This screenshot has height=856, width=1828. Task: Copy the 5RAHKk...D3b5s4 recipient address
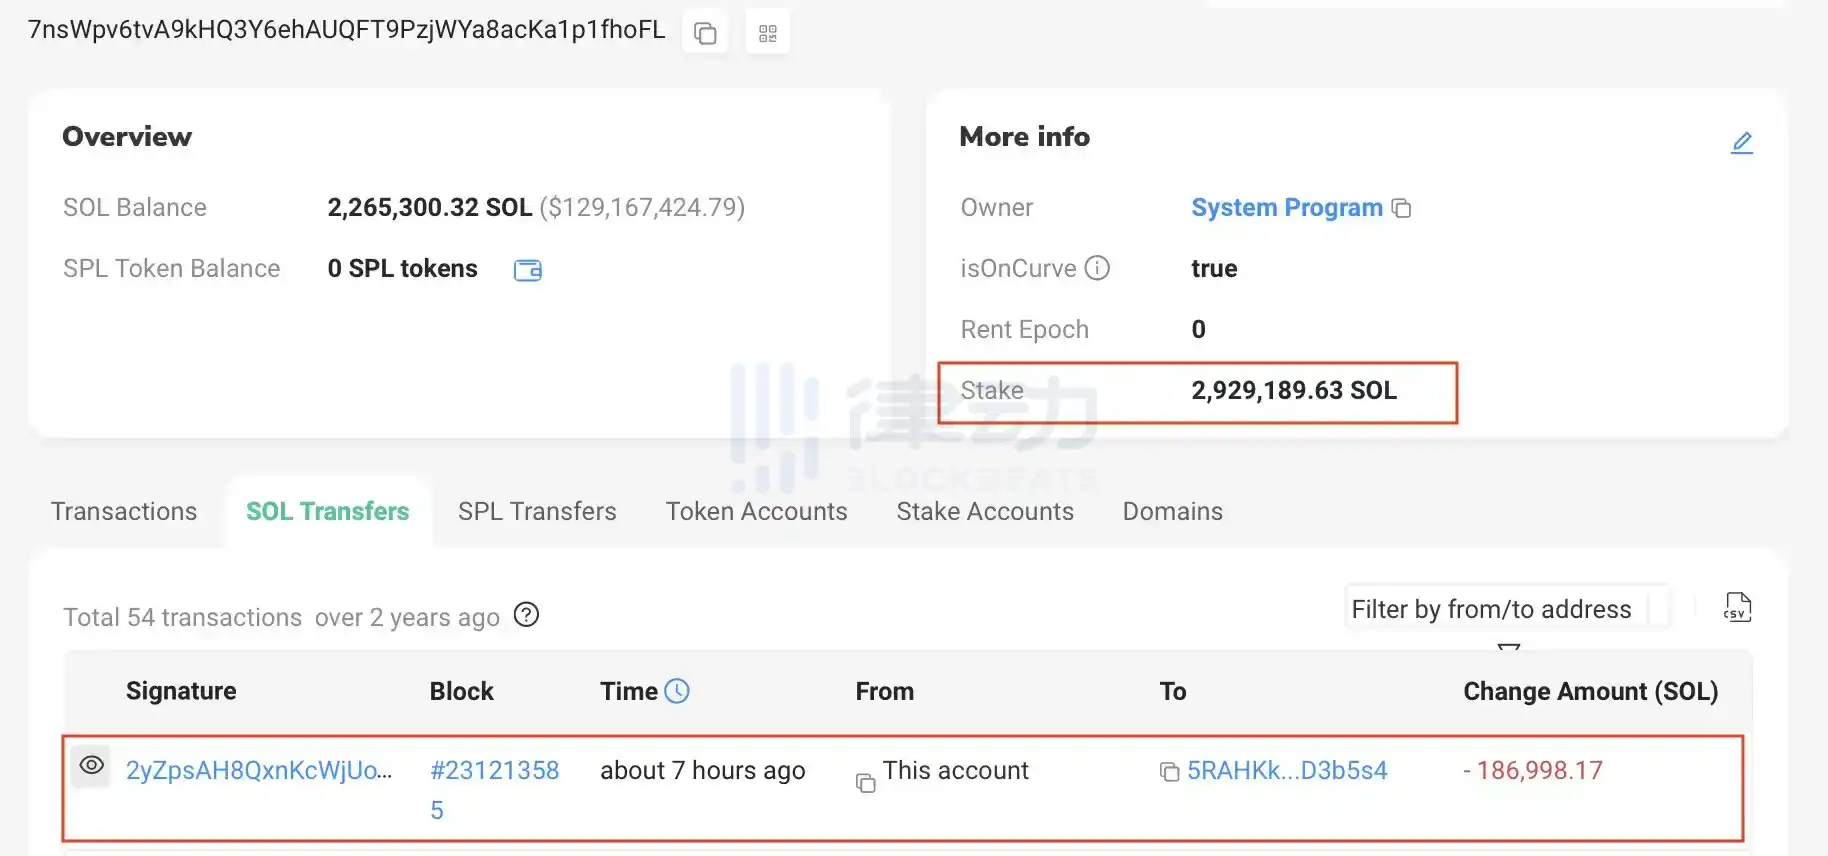click(x=1169, y=772)
